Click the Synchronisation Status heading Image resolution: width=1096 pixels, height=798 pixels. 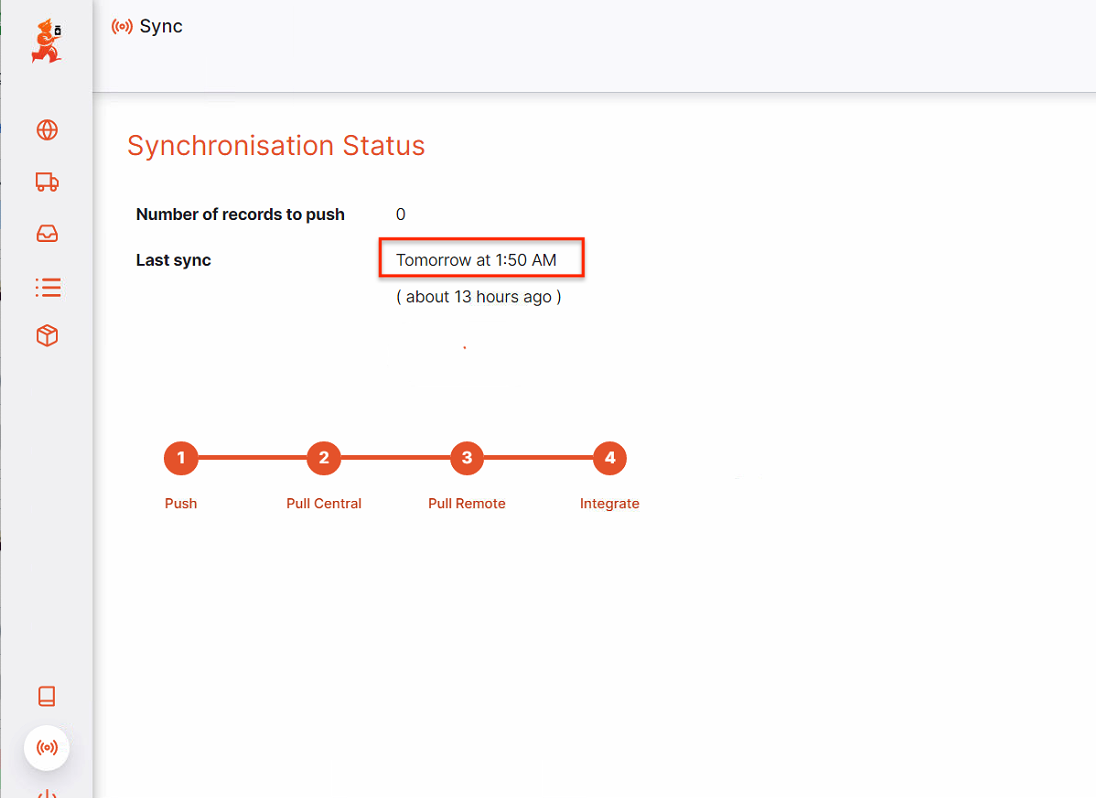click(x=276, y=145)
